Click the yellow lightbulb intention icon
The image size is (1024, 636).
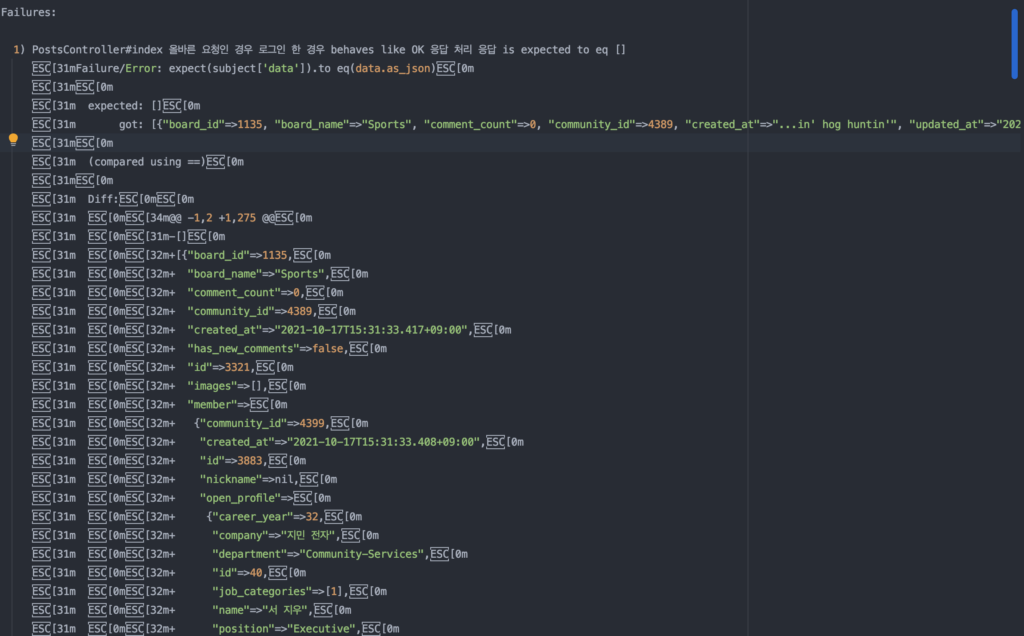(13, 139)
